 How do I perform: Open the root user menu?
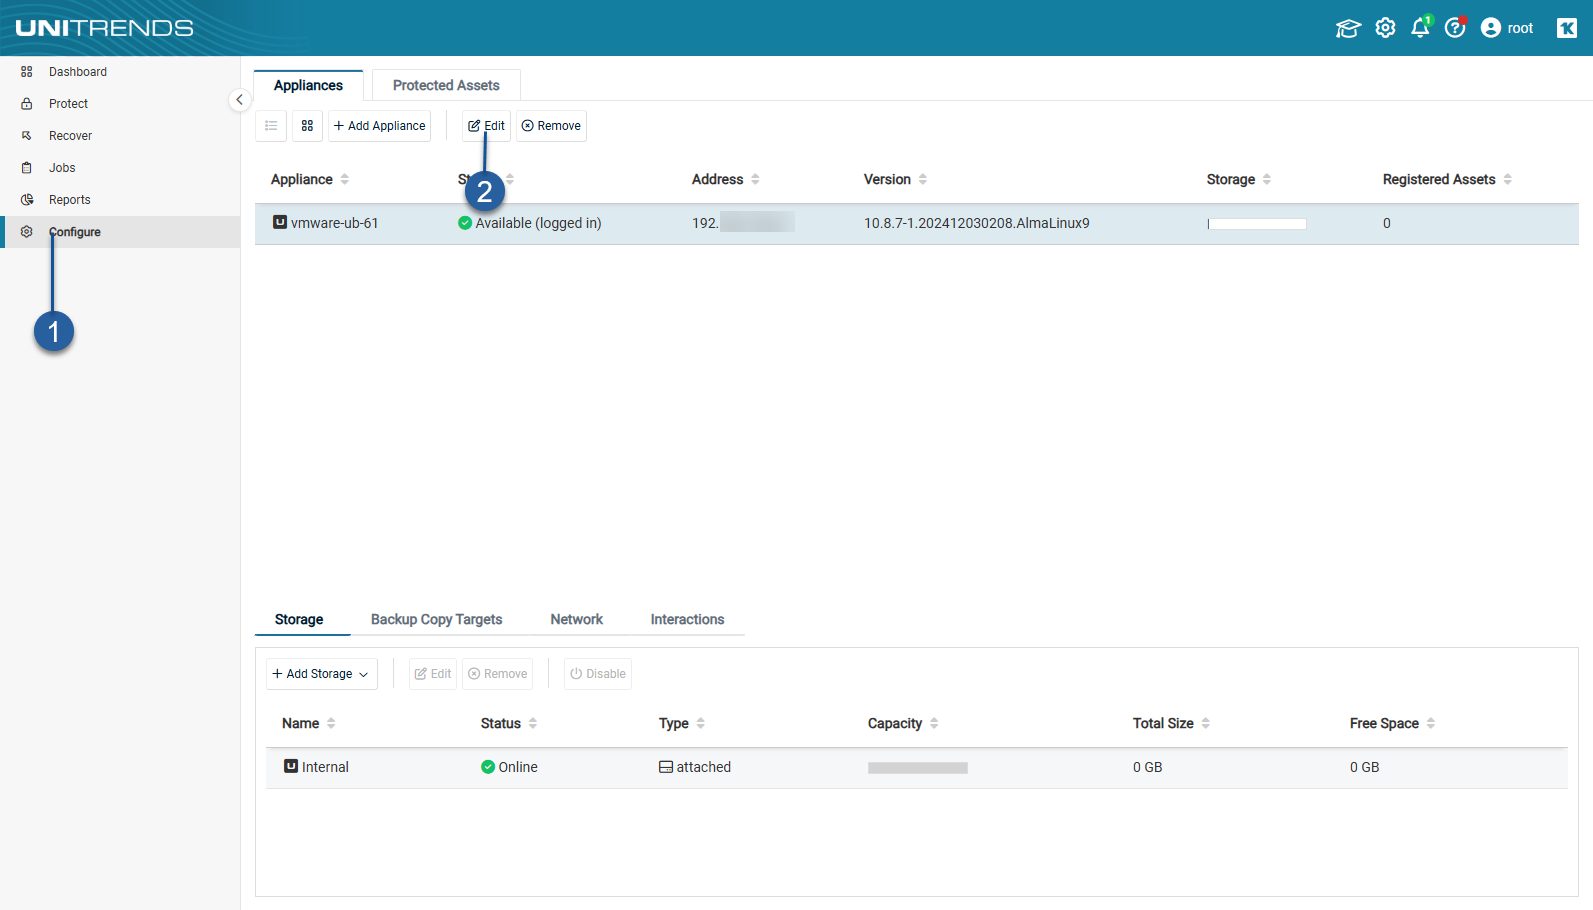(x=1507, y=28)
